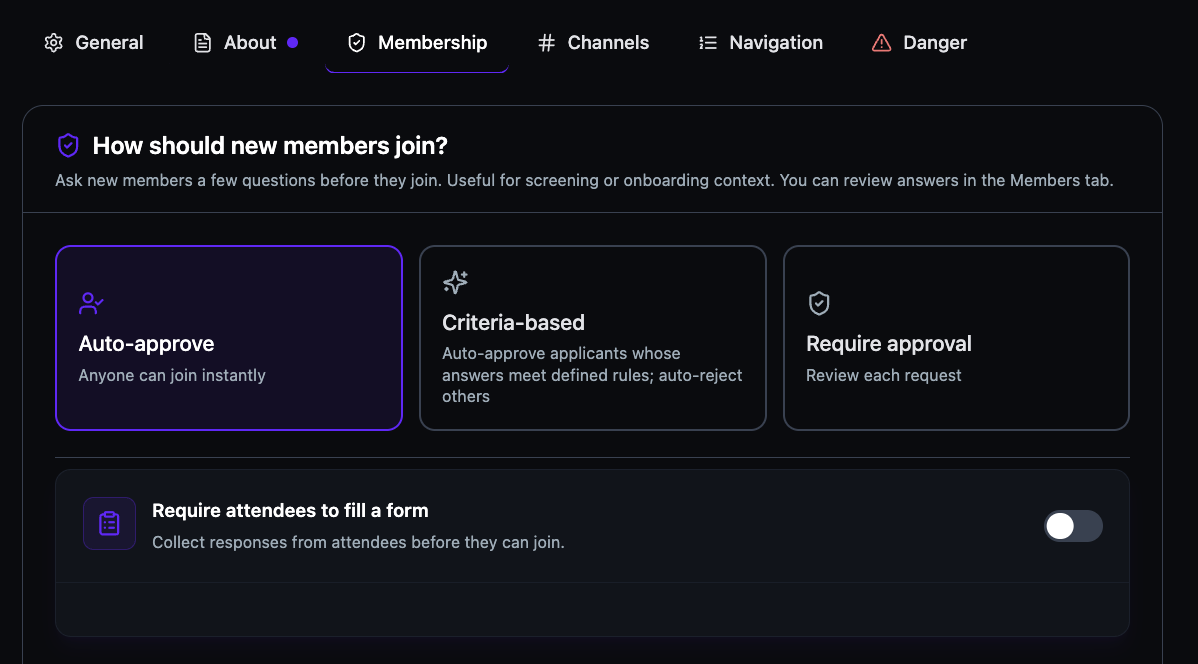The width and height of the screenshot is (1198, 664).
Task: Select the Membership tab
Action: pos(417,43)
